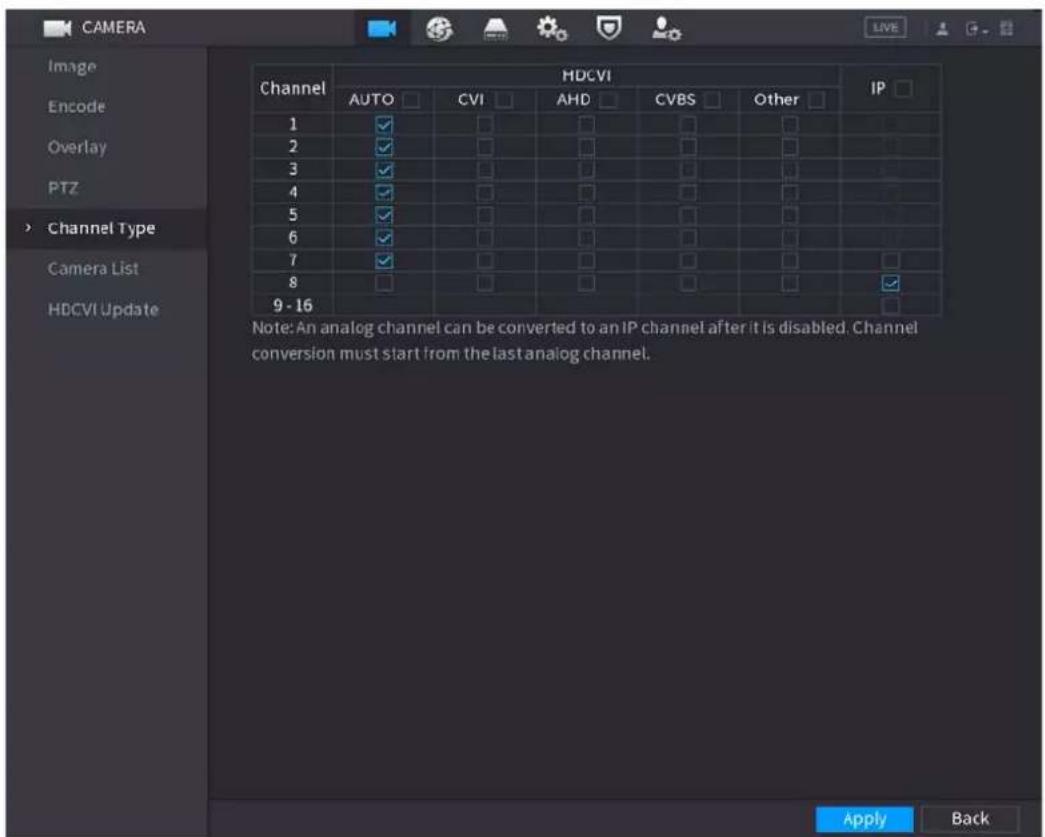Check AHD for channel 5
The image size is (1045, 837).
point(586,215)
